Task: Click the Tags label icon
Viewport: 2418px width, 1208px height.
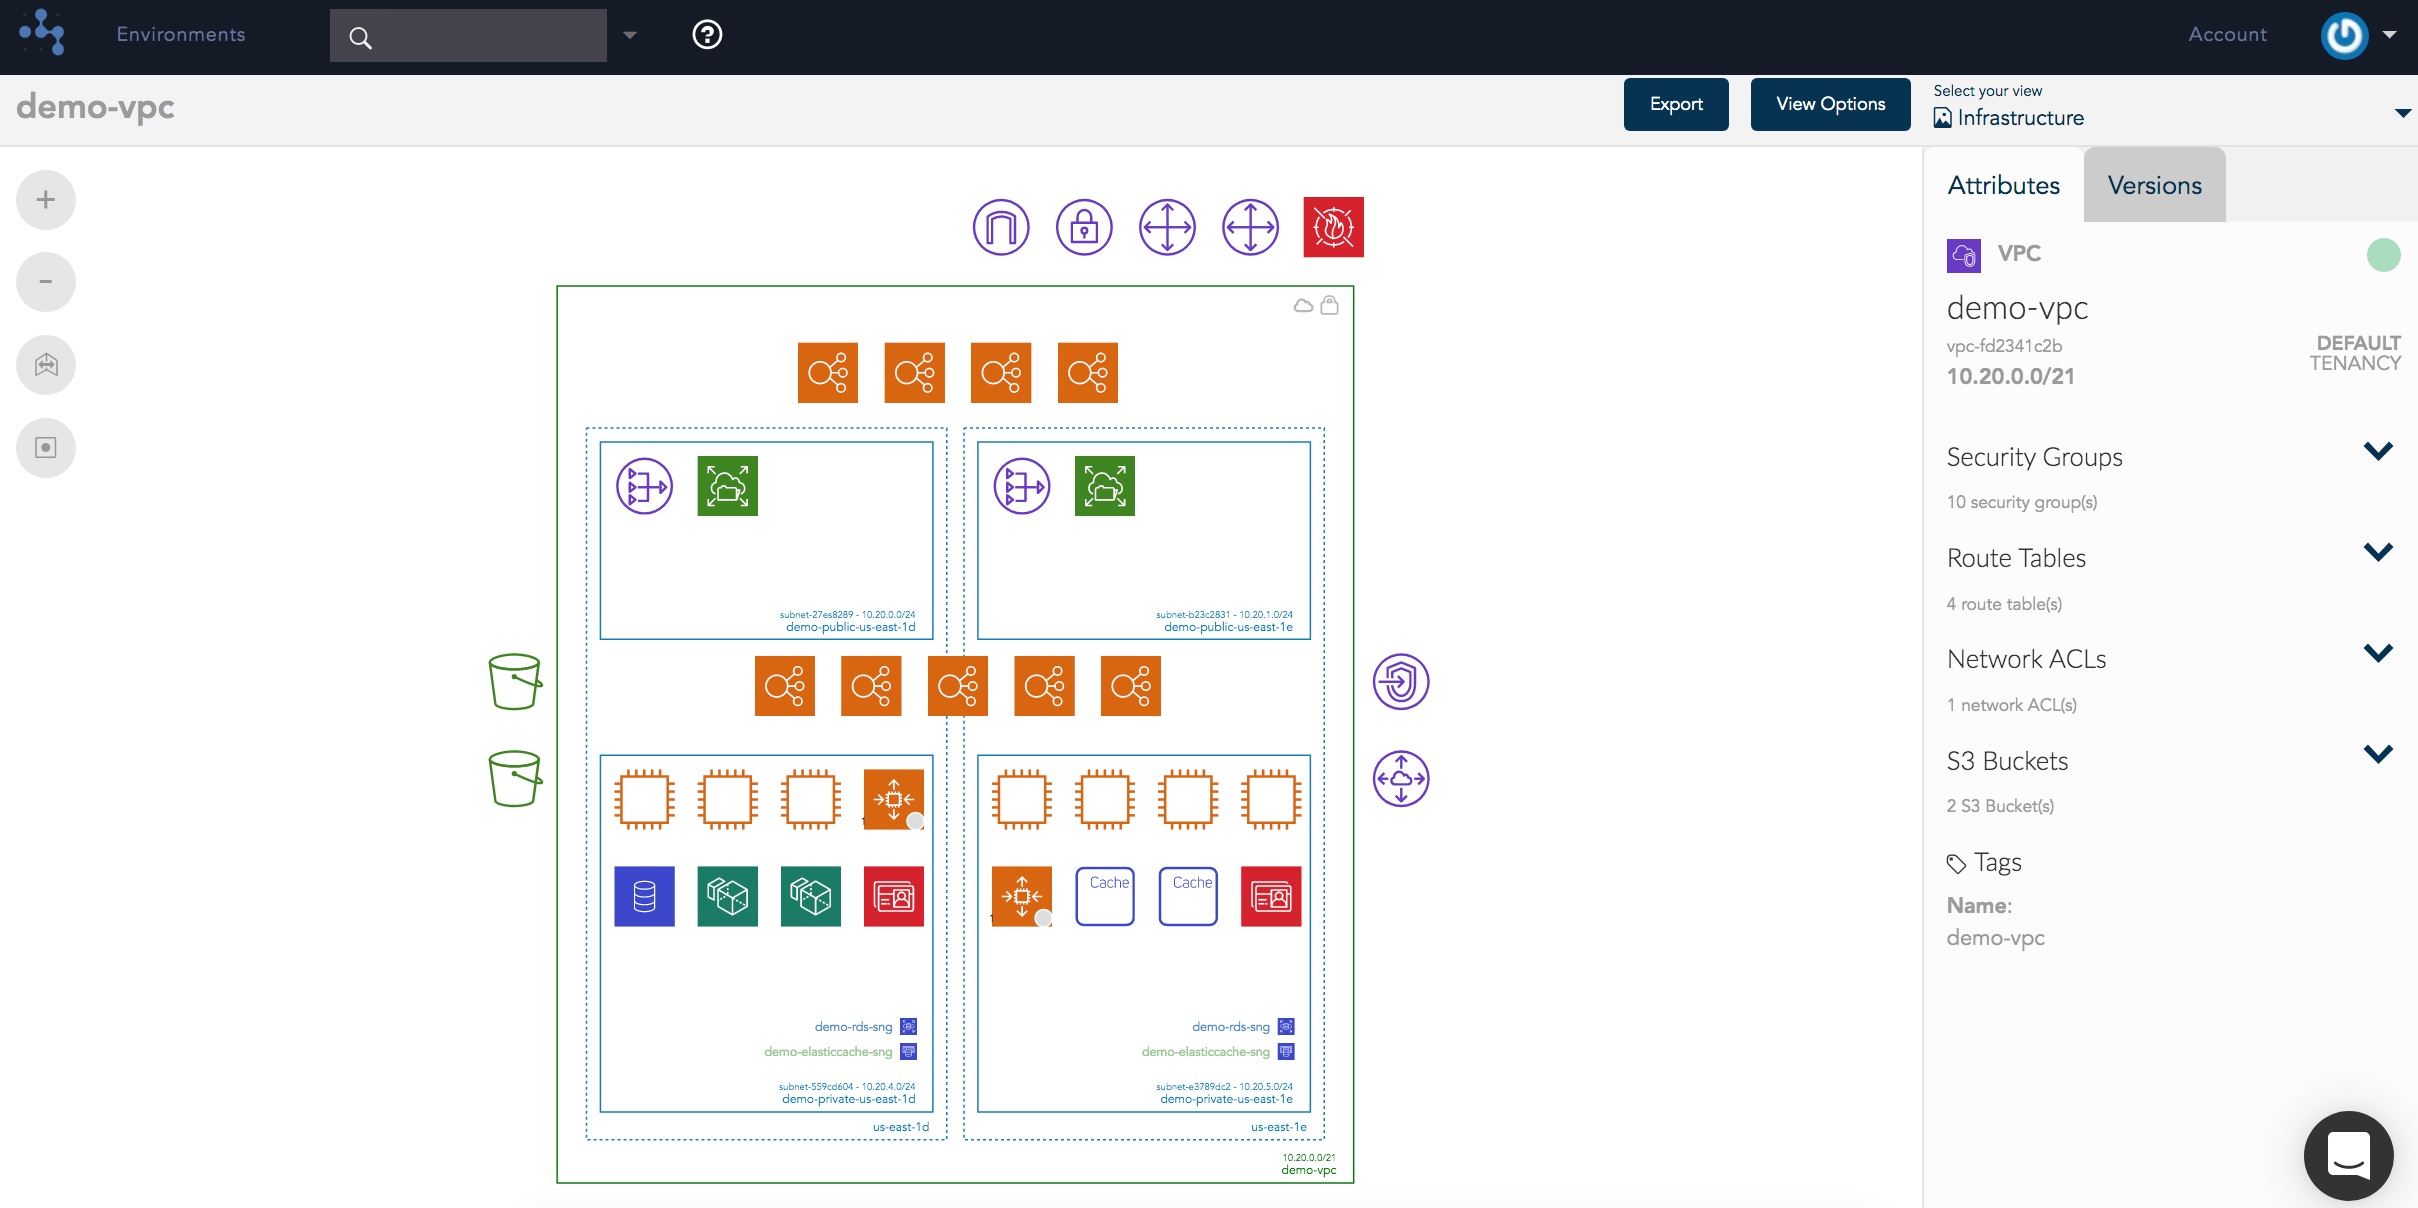Action: pos(1956,863)
